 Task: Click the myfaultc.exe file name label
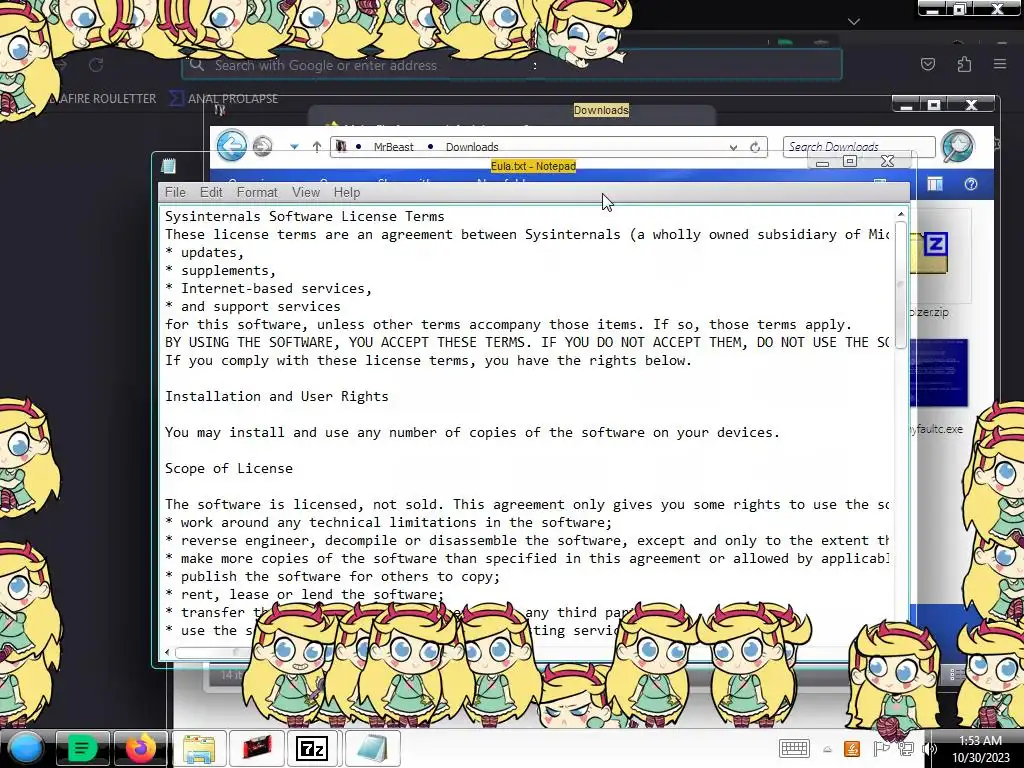pyautogui.click(x=936, y=429)
